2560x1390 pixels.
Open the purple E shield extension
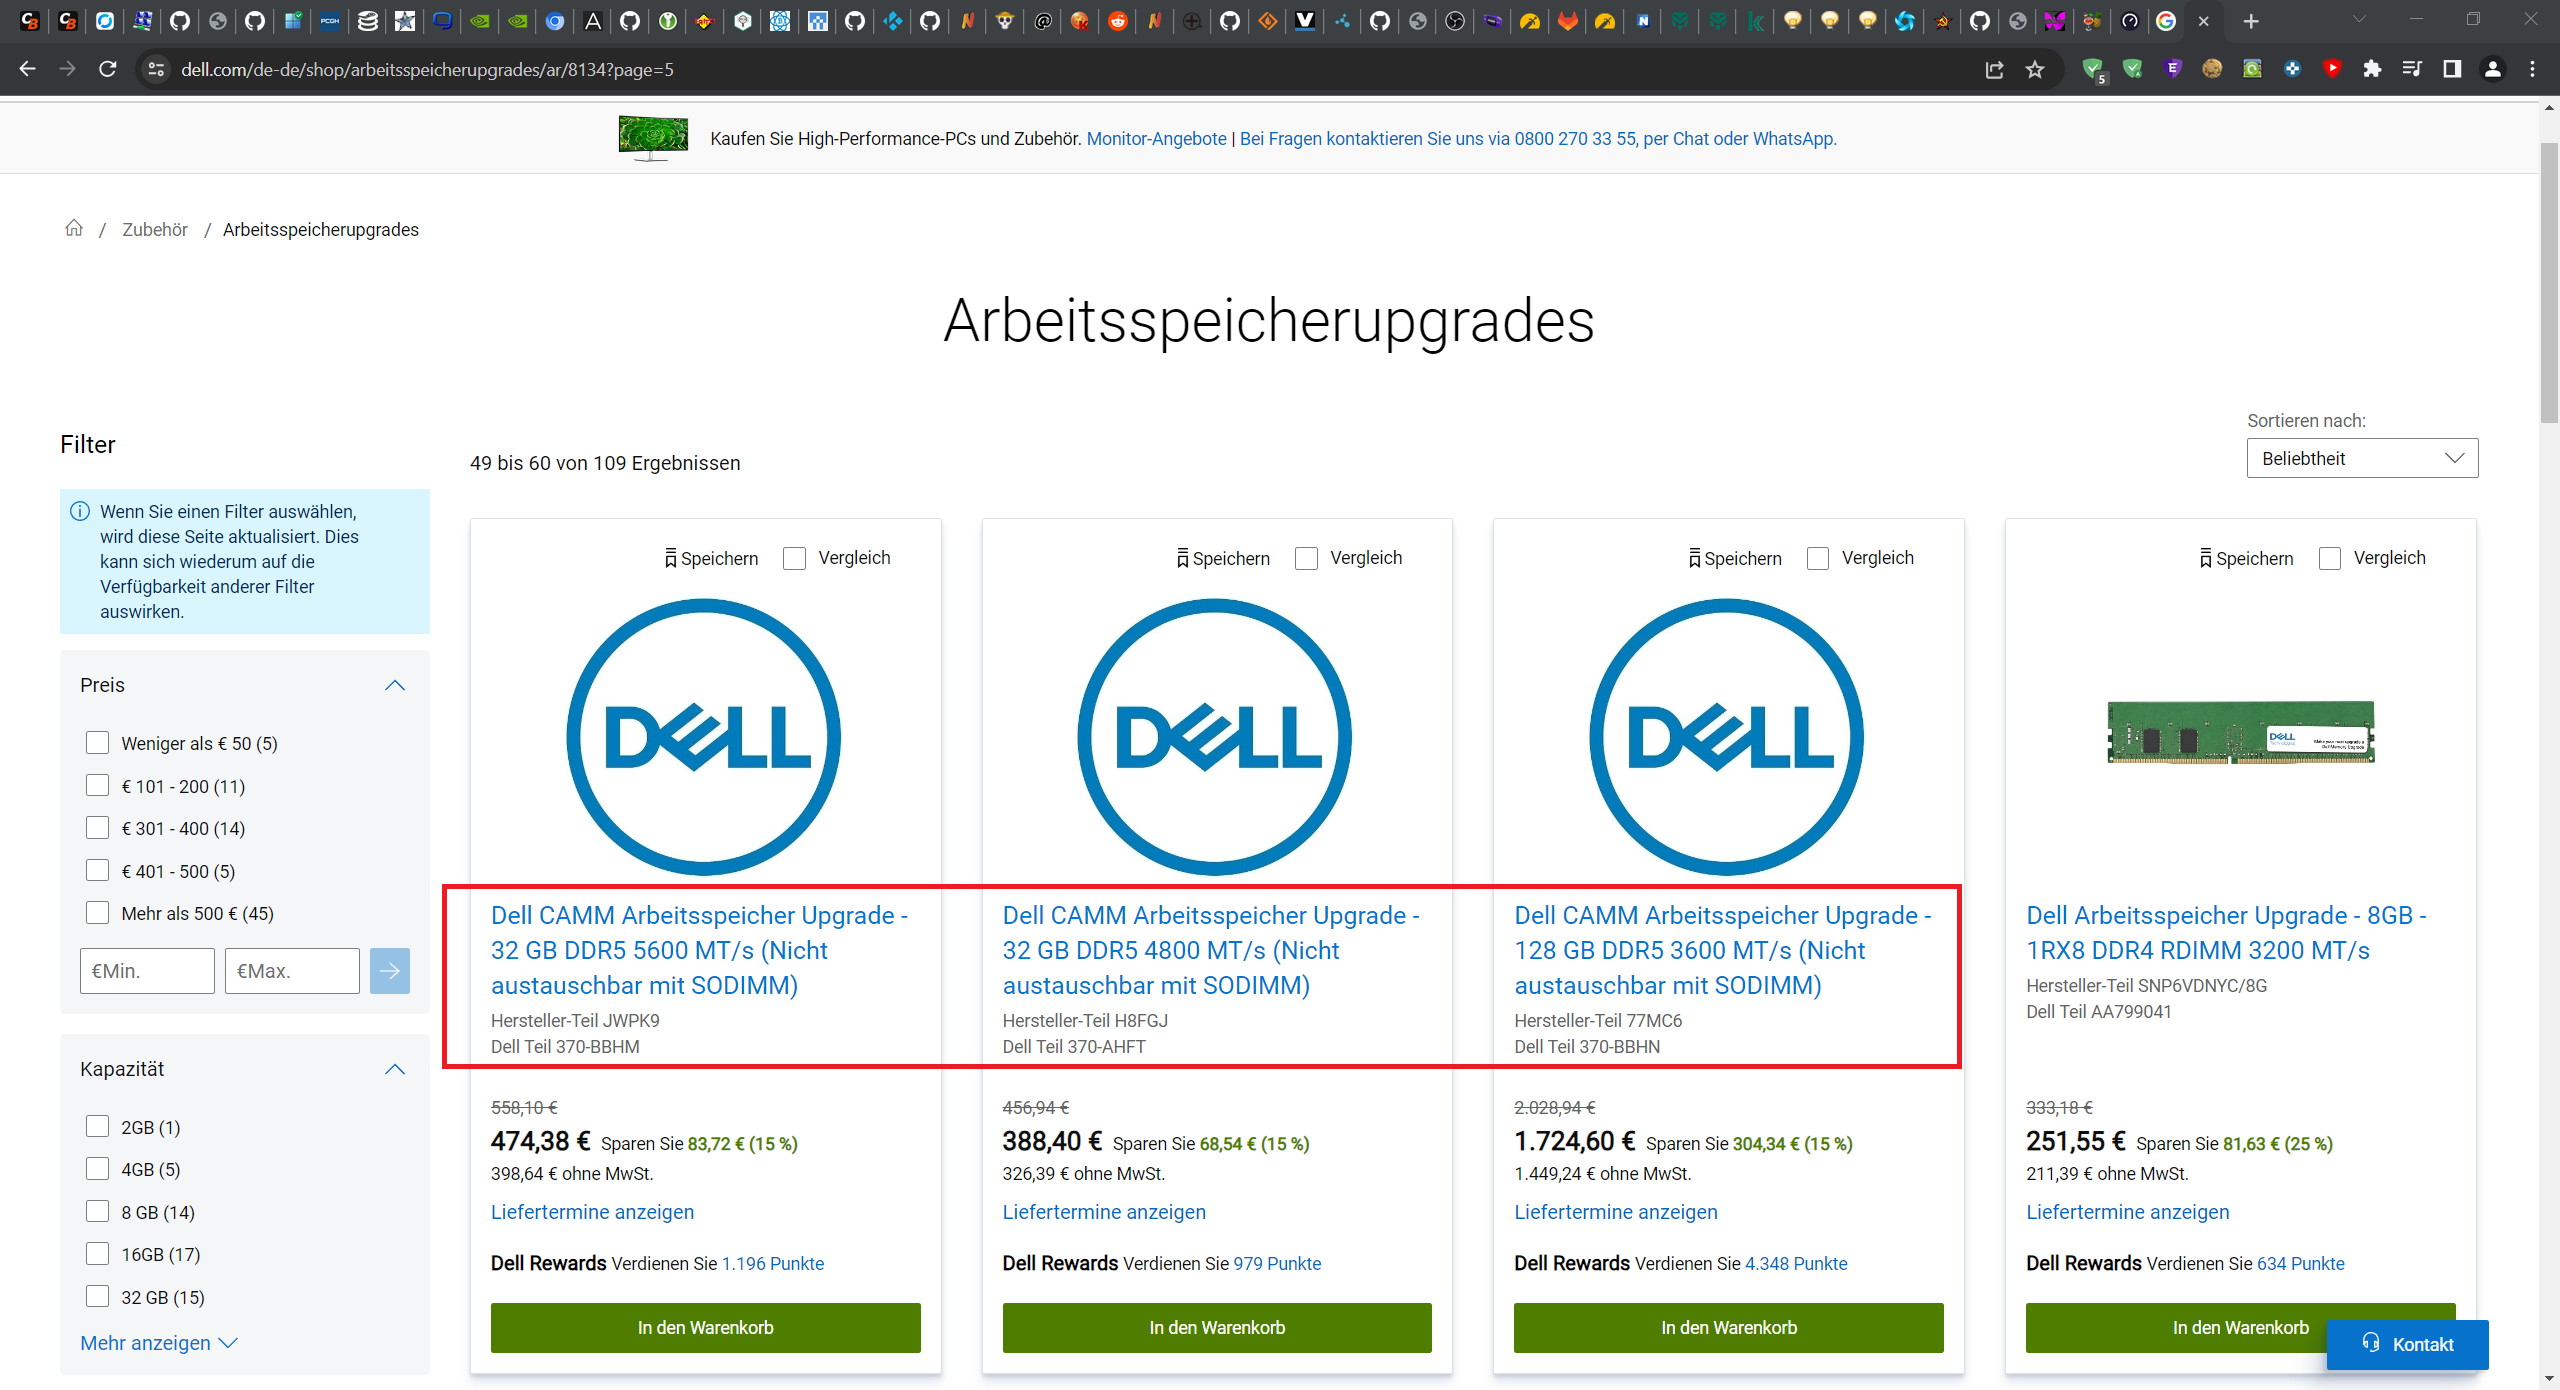(x=2172, y=69)
